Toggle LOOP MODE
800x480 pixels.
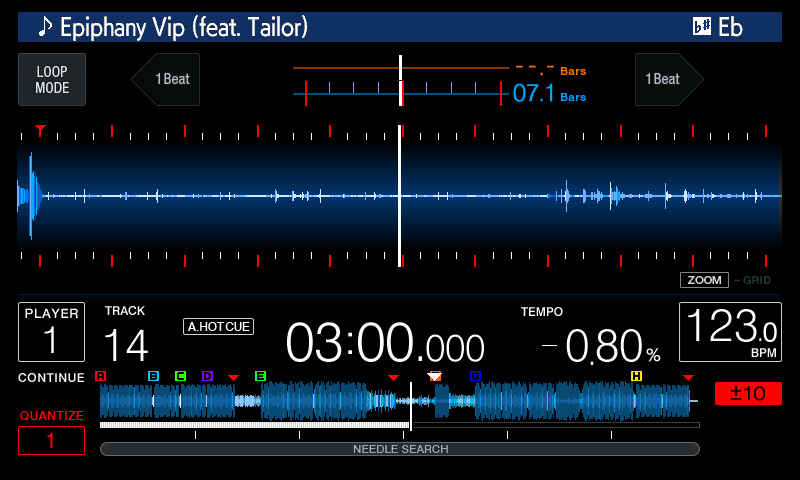pyautogui.click(x=52, y=80)
